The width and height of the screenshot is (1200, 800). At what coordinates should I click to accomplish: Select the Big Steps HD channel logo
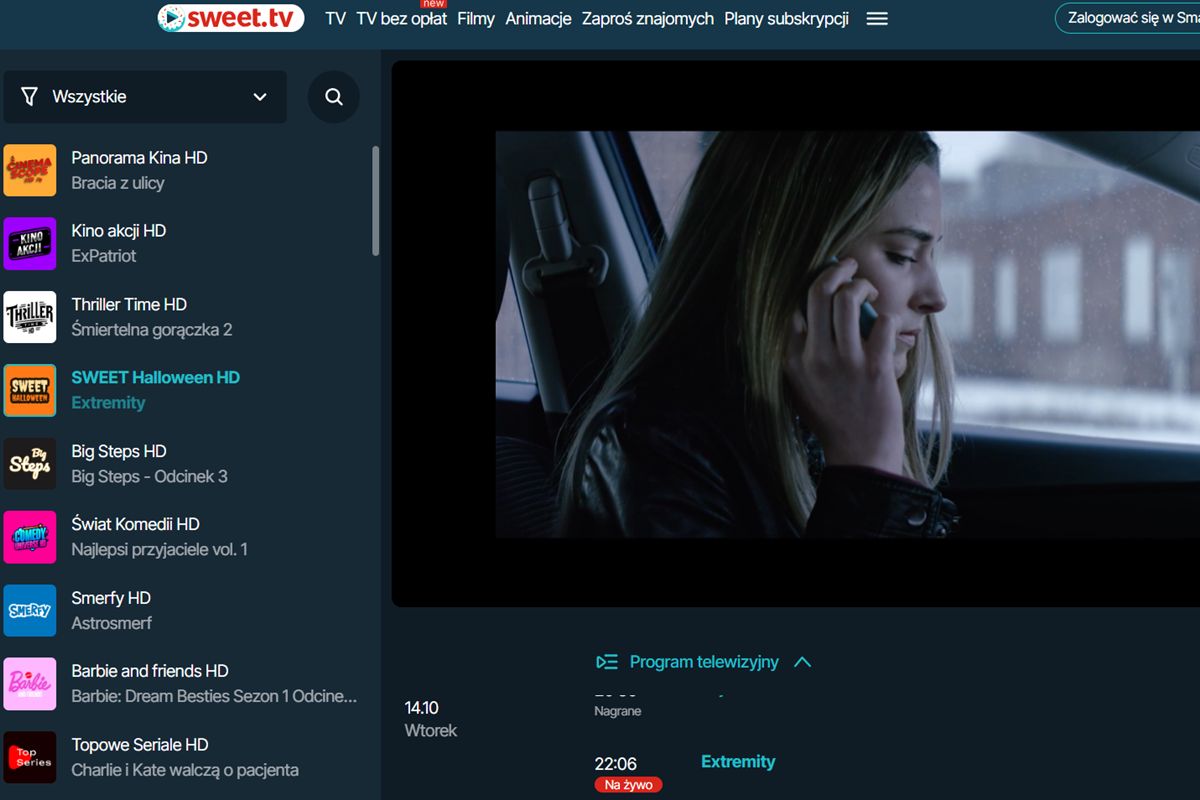30,464
